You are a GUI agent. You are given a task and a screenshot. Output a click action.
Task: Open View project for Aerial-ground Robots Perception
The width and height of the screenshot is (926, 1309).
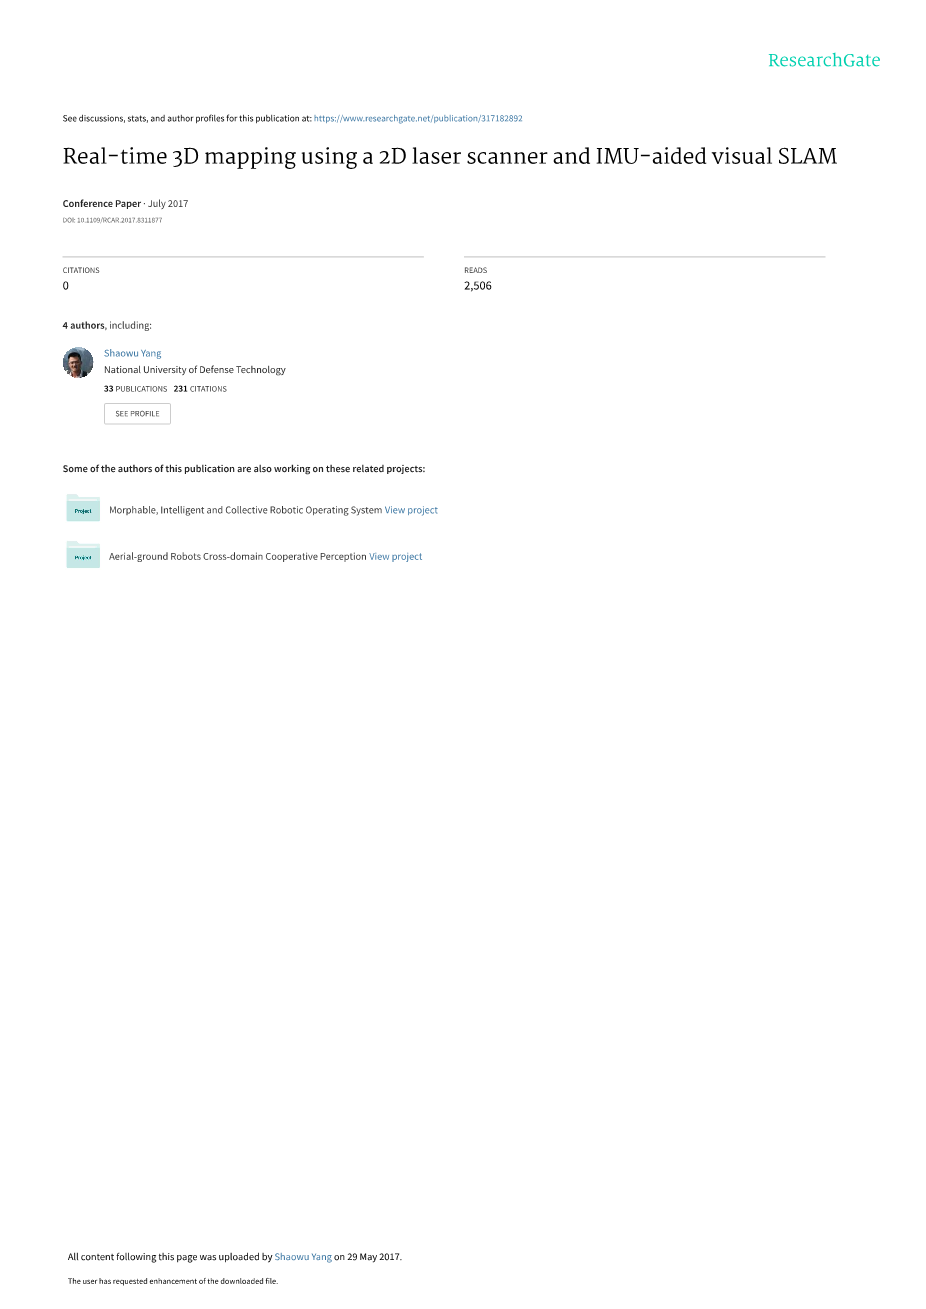pyautogui.click(x=396, y=557)
